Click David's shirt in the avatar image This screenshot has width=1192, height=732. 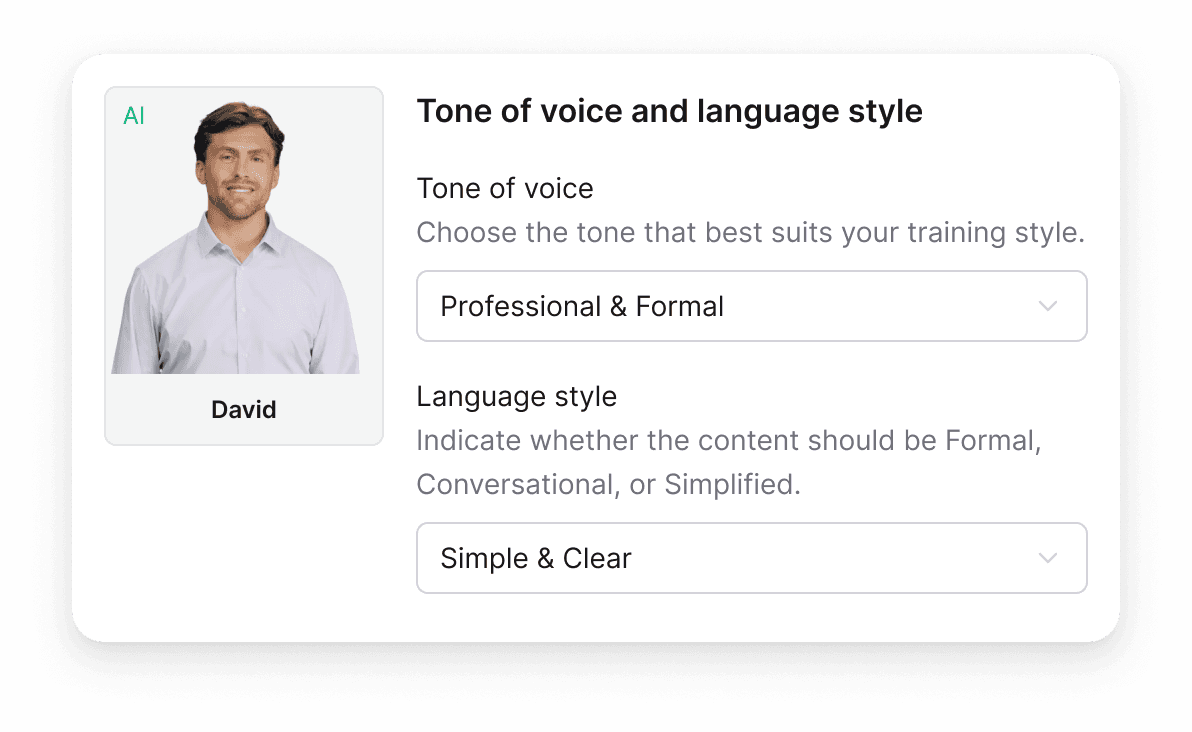click(237, 304)
